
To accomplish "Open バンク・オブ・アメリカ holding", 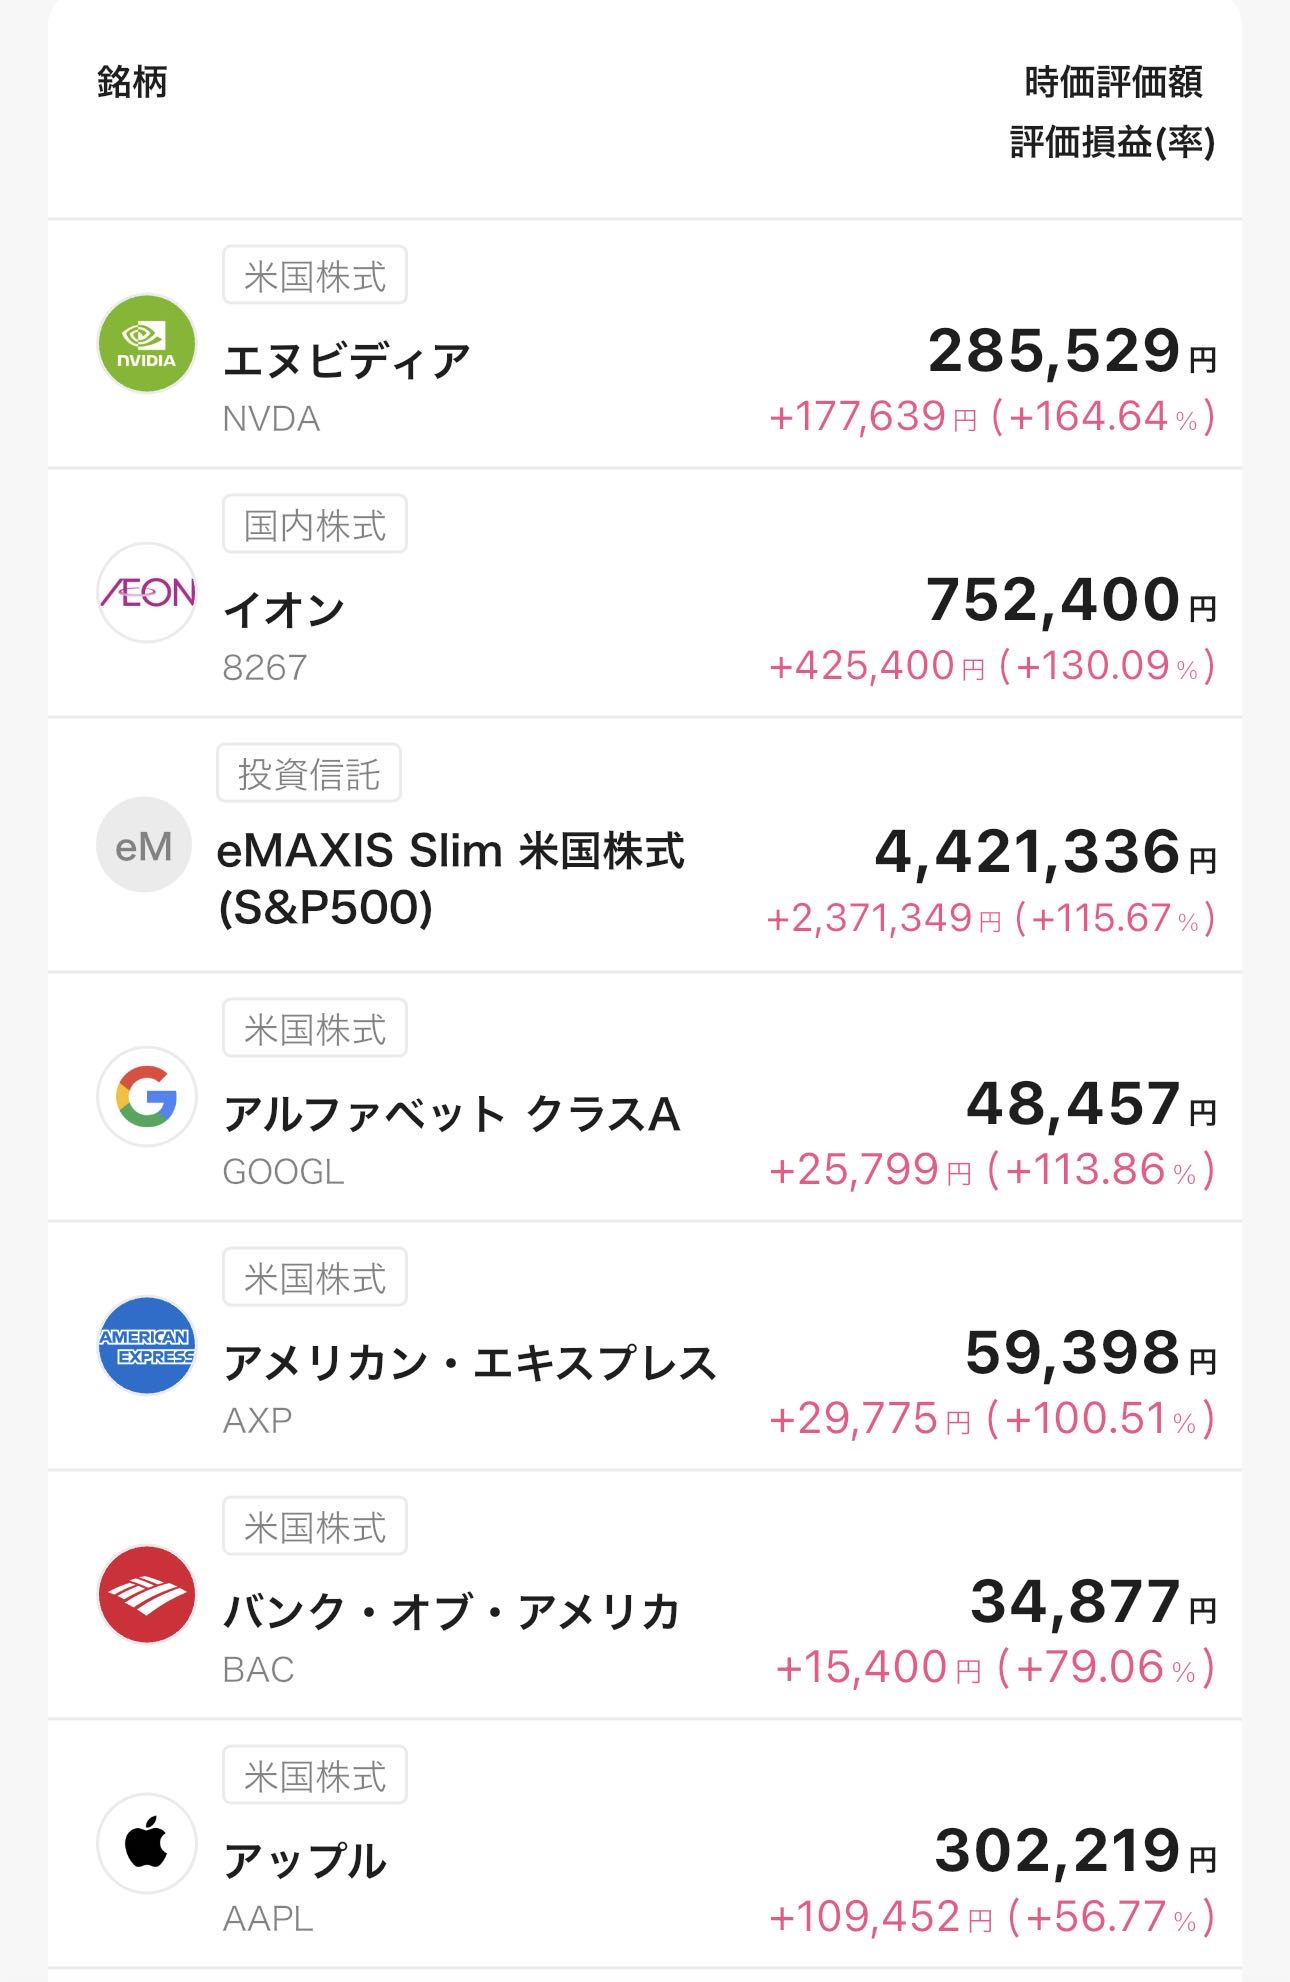I will pos(451,1612).
